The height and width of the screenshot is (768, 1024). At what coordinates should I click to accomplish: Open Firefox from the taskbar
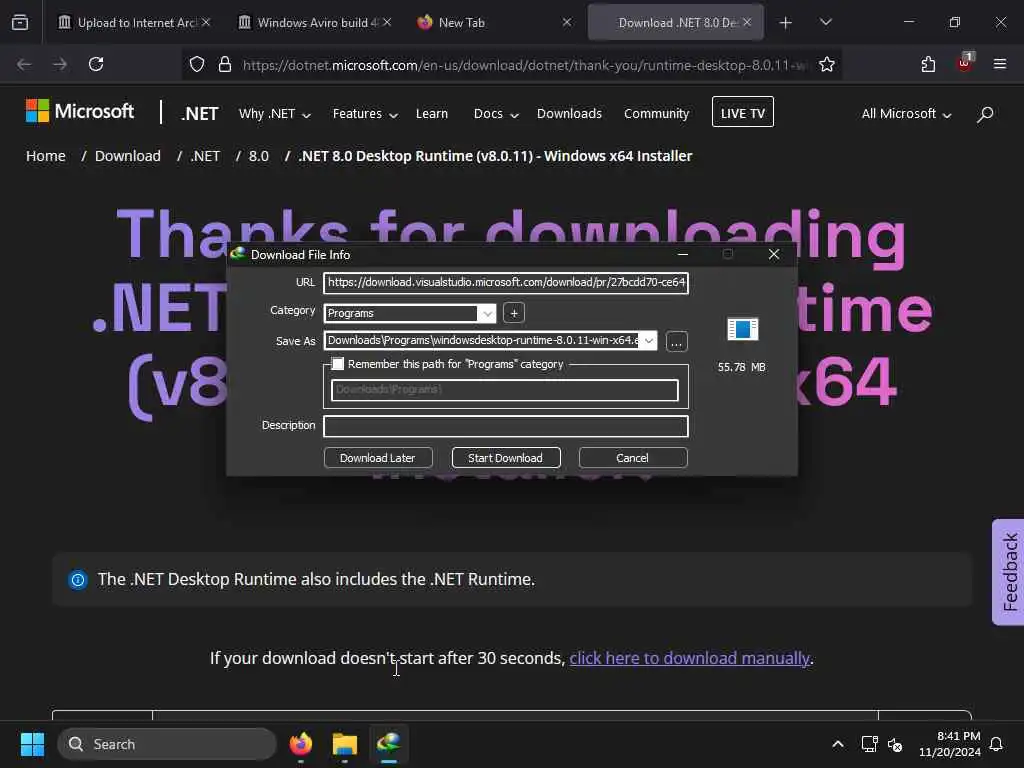tap(301, 744)
